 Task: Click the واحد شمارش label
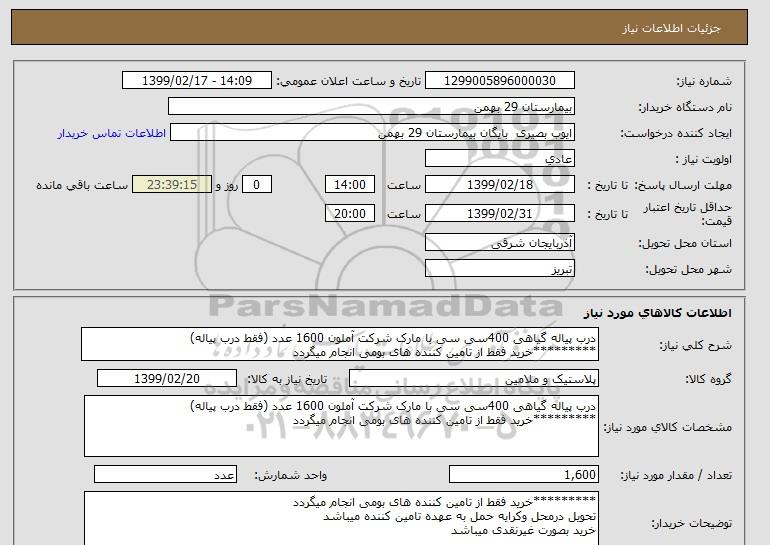[291, 475]
